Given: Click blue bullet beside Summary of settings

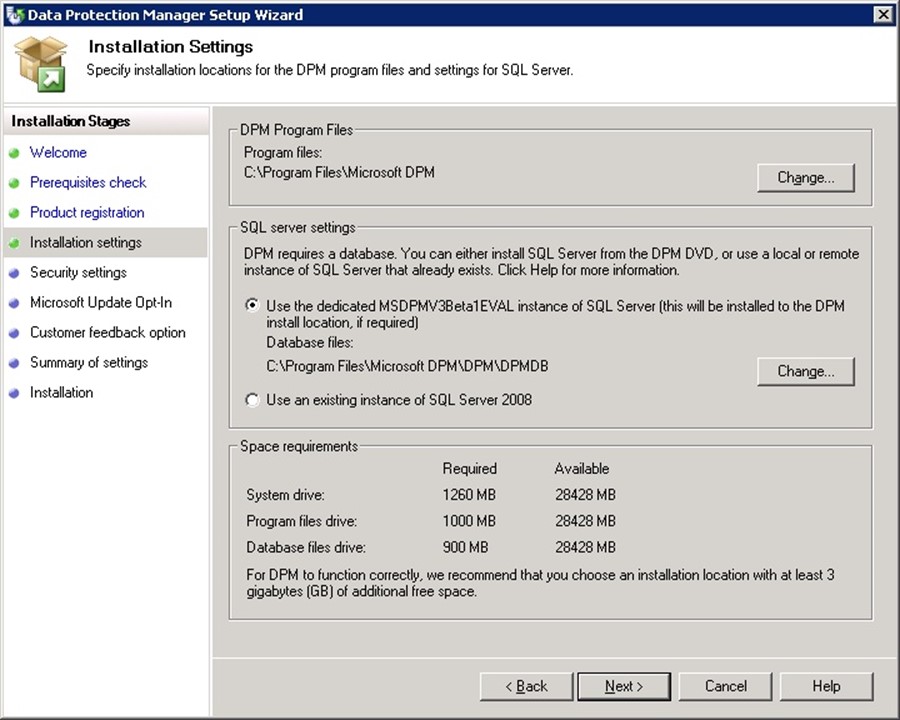Looking at the screenshot, I should (x=14, y=363).
